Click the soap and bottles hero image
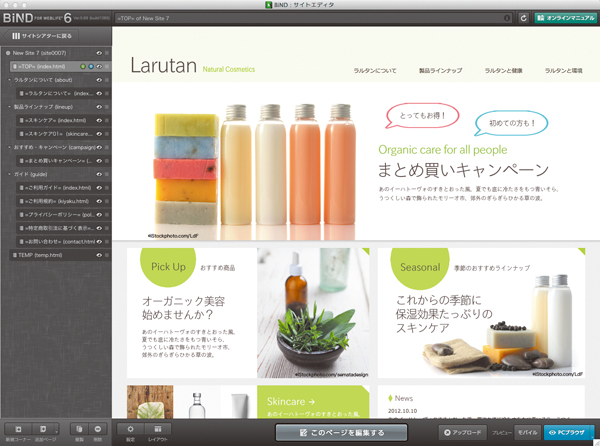The height and width of the screenshot is (446, 600). (x=254, y=170)
